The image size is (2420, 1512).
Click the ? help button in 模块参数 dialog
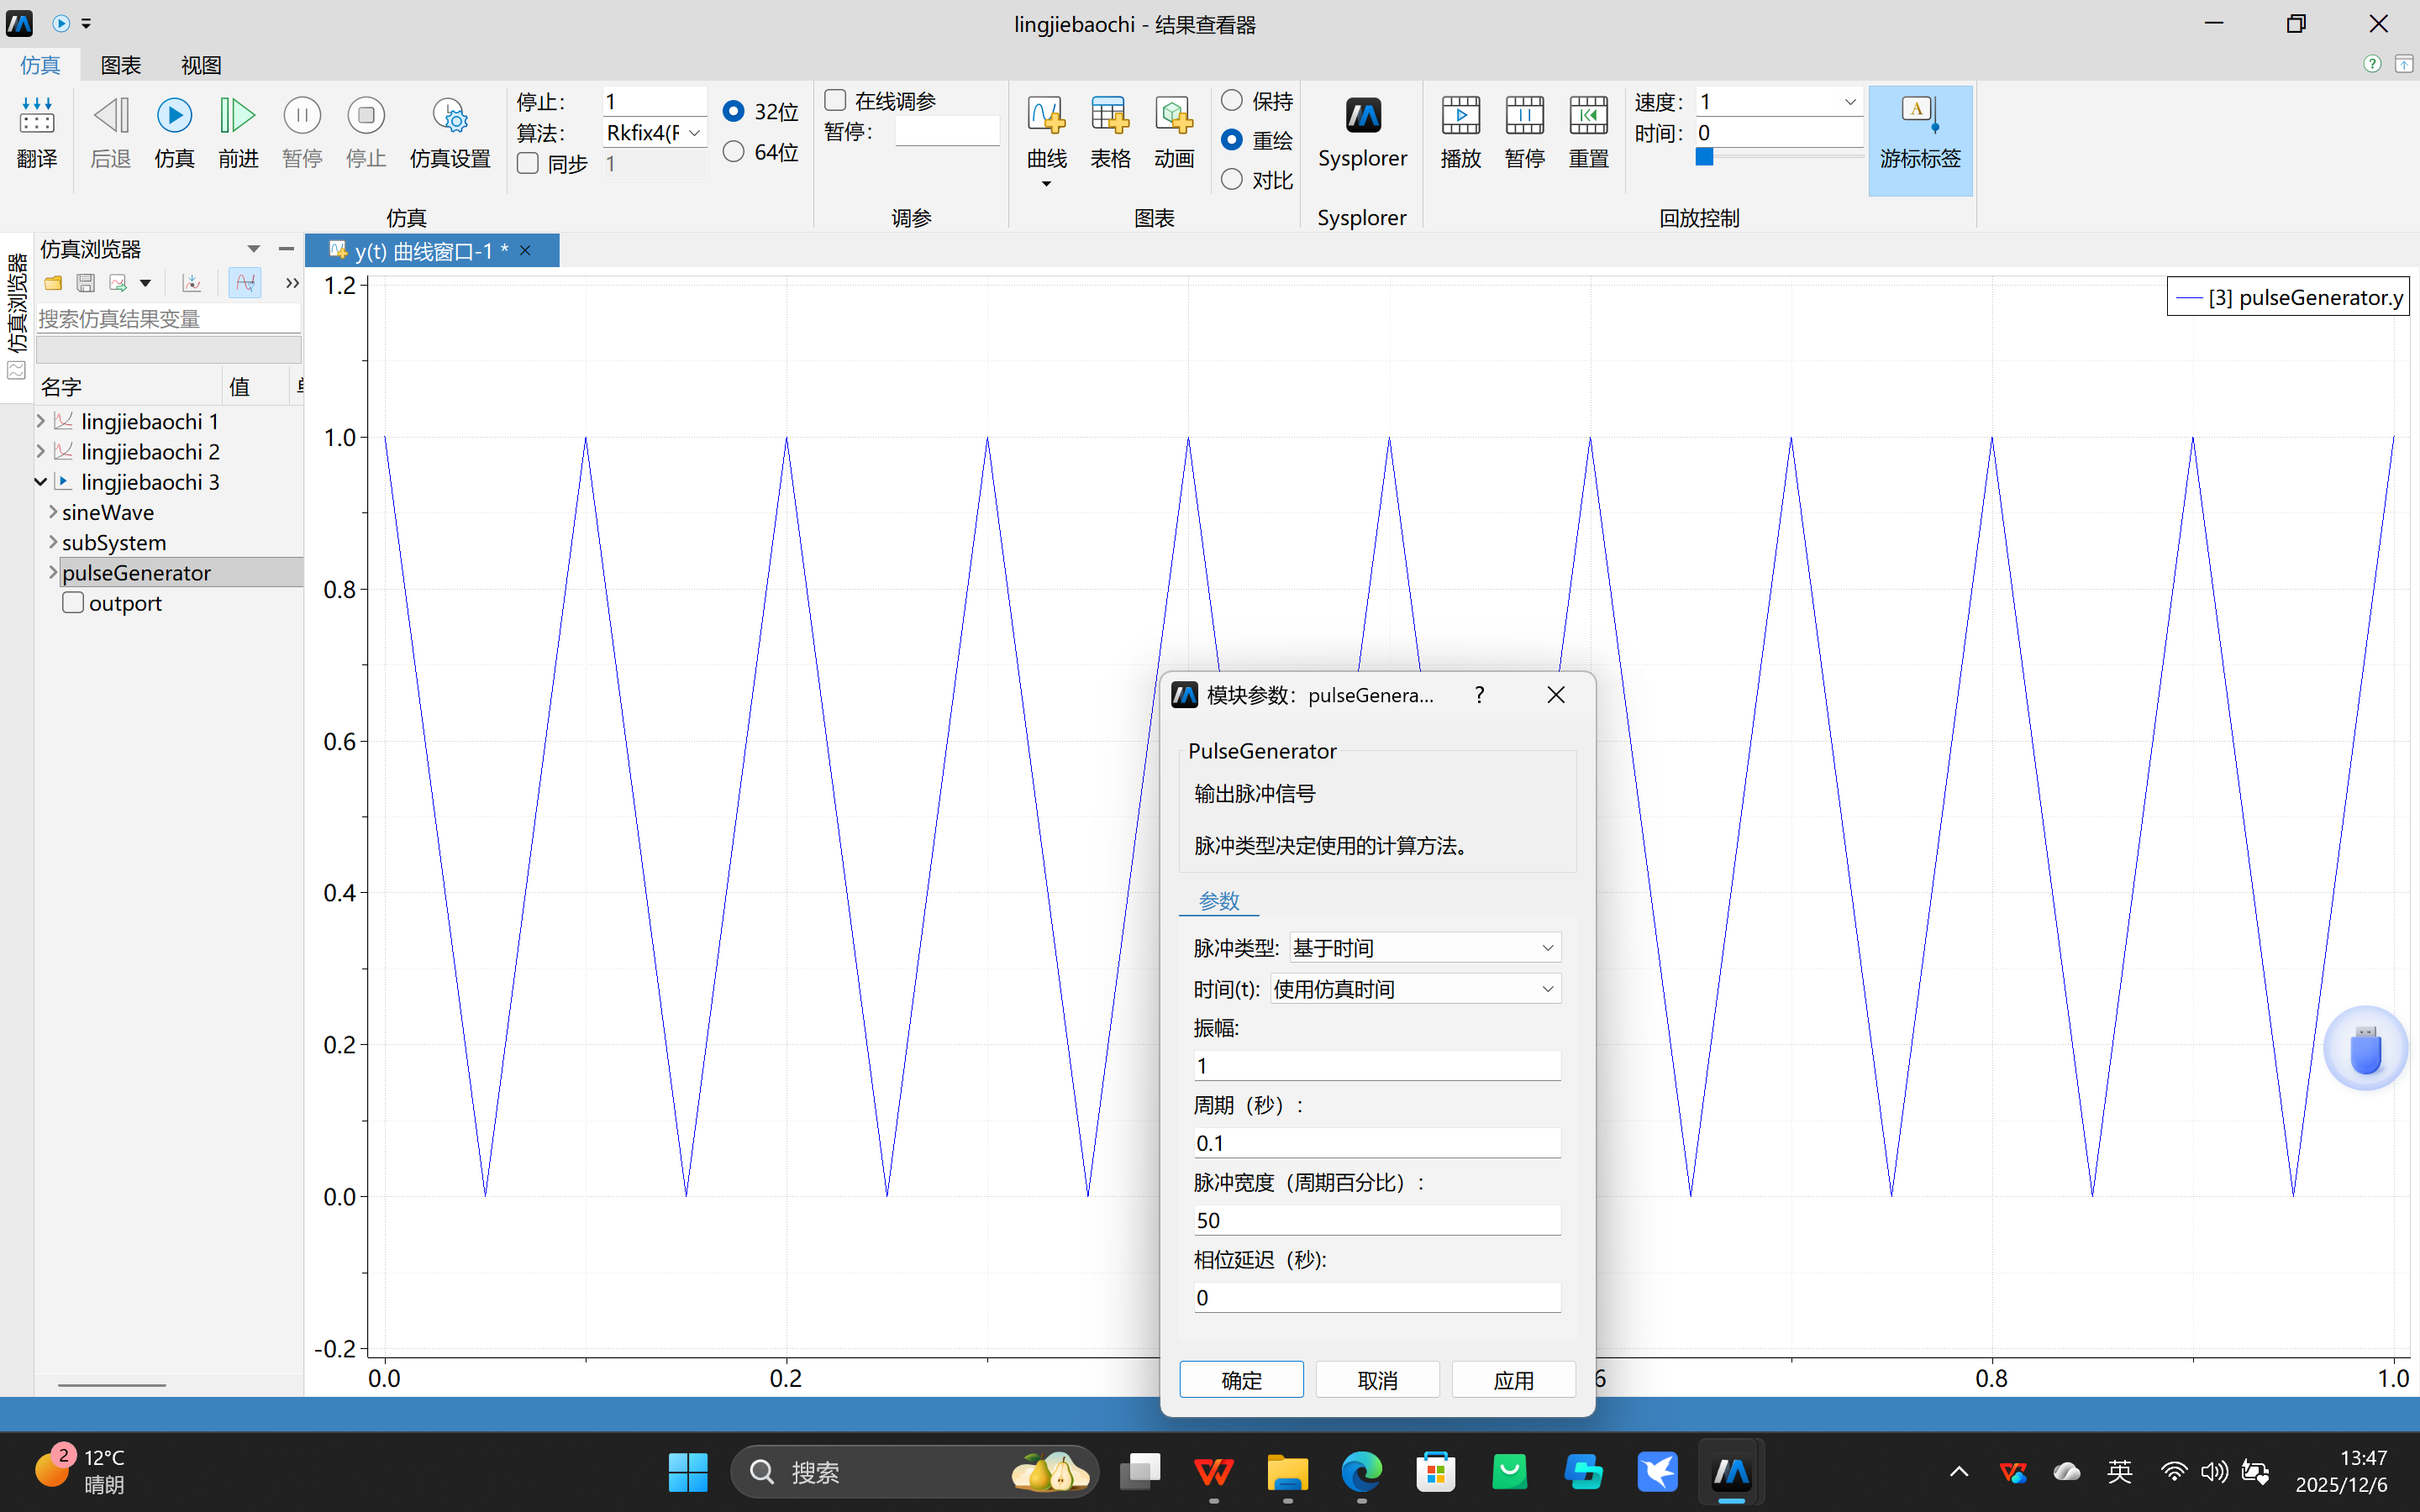pos(1479,695)
